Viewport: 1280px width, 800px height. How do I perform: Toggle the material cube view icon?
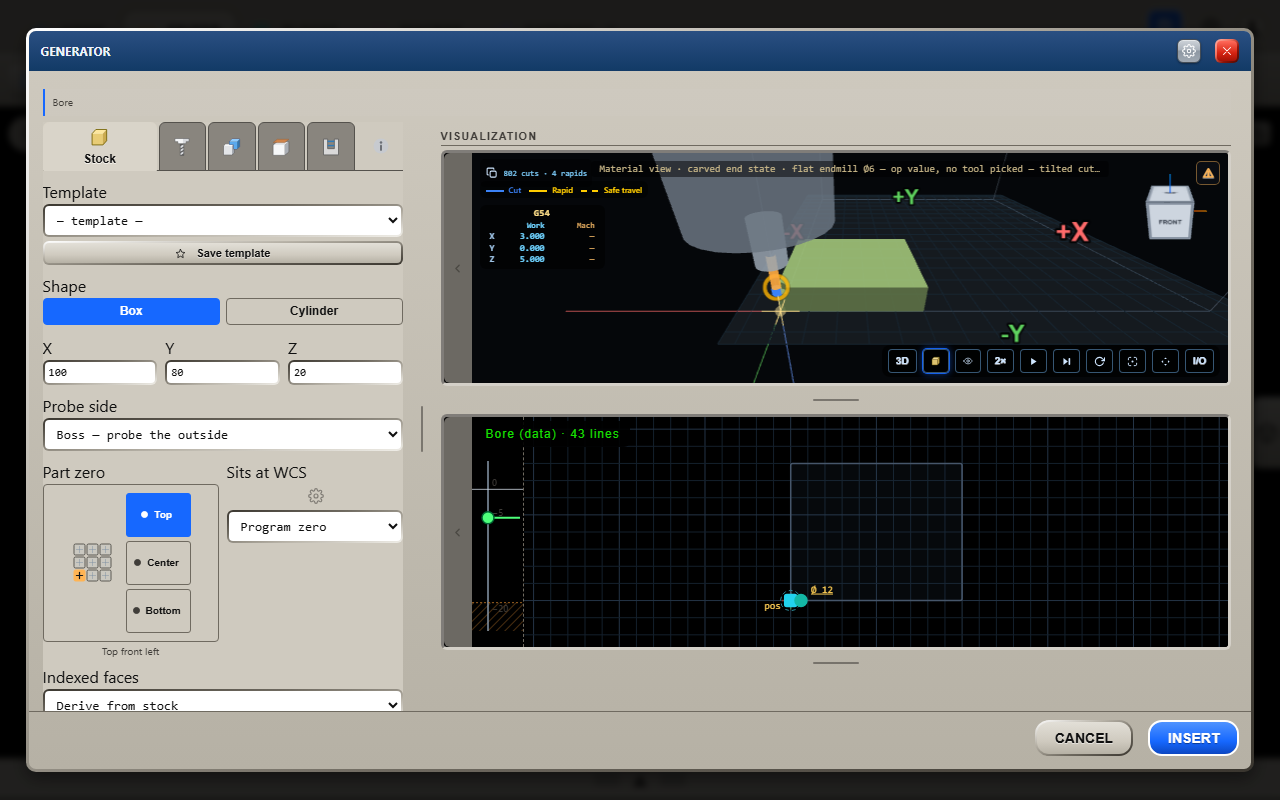click(935, 361)
